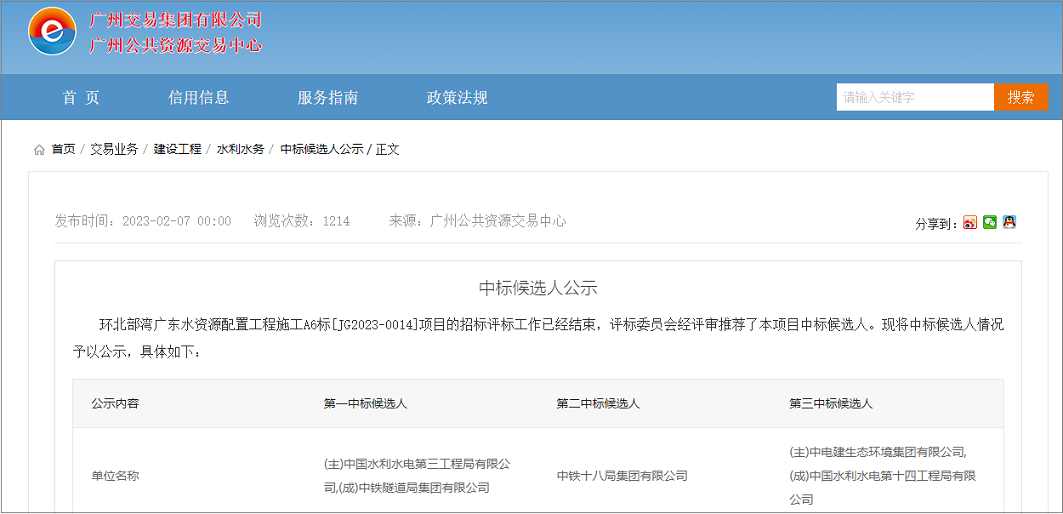Click the 广州交易集团有限公司 header title
The image size is (1063, 514).
(175, 20)
